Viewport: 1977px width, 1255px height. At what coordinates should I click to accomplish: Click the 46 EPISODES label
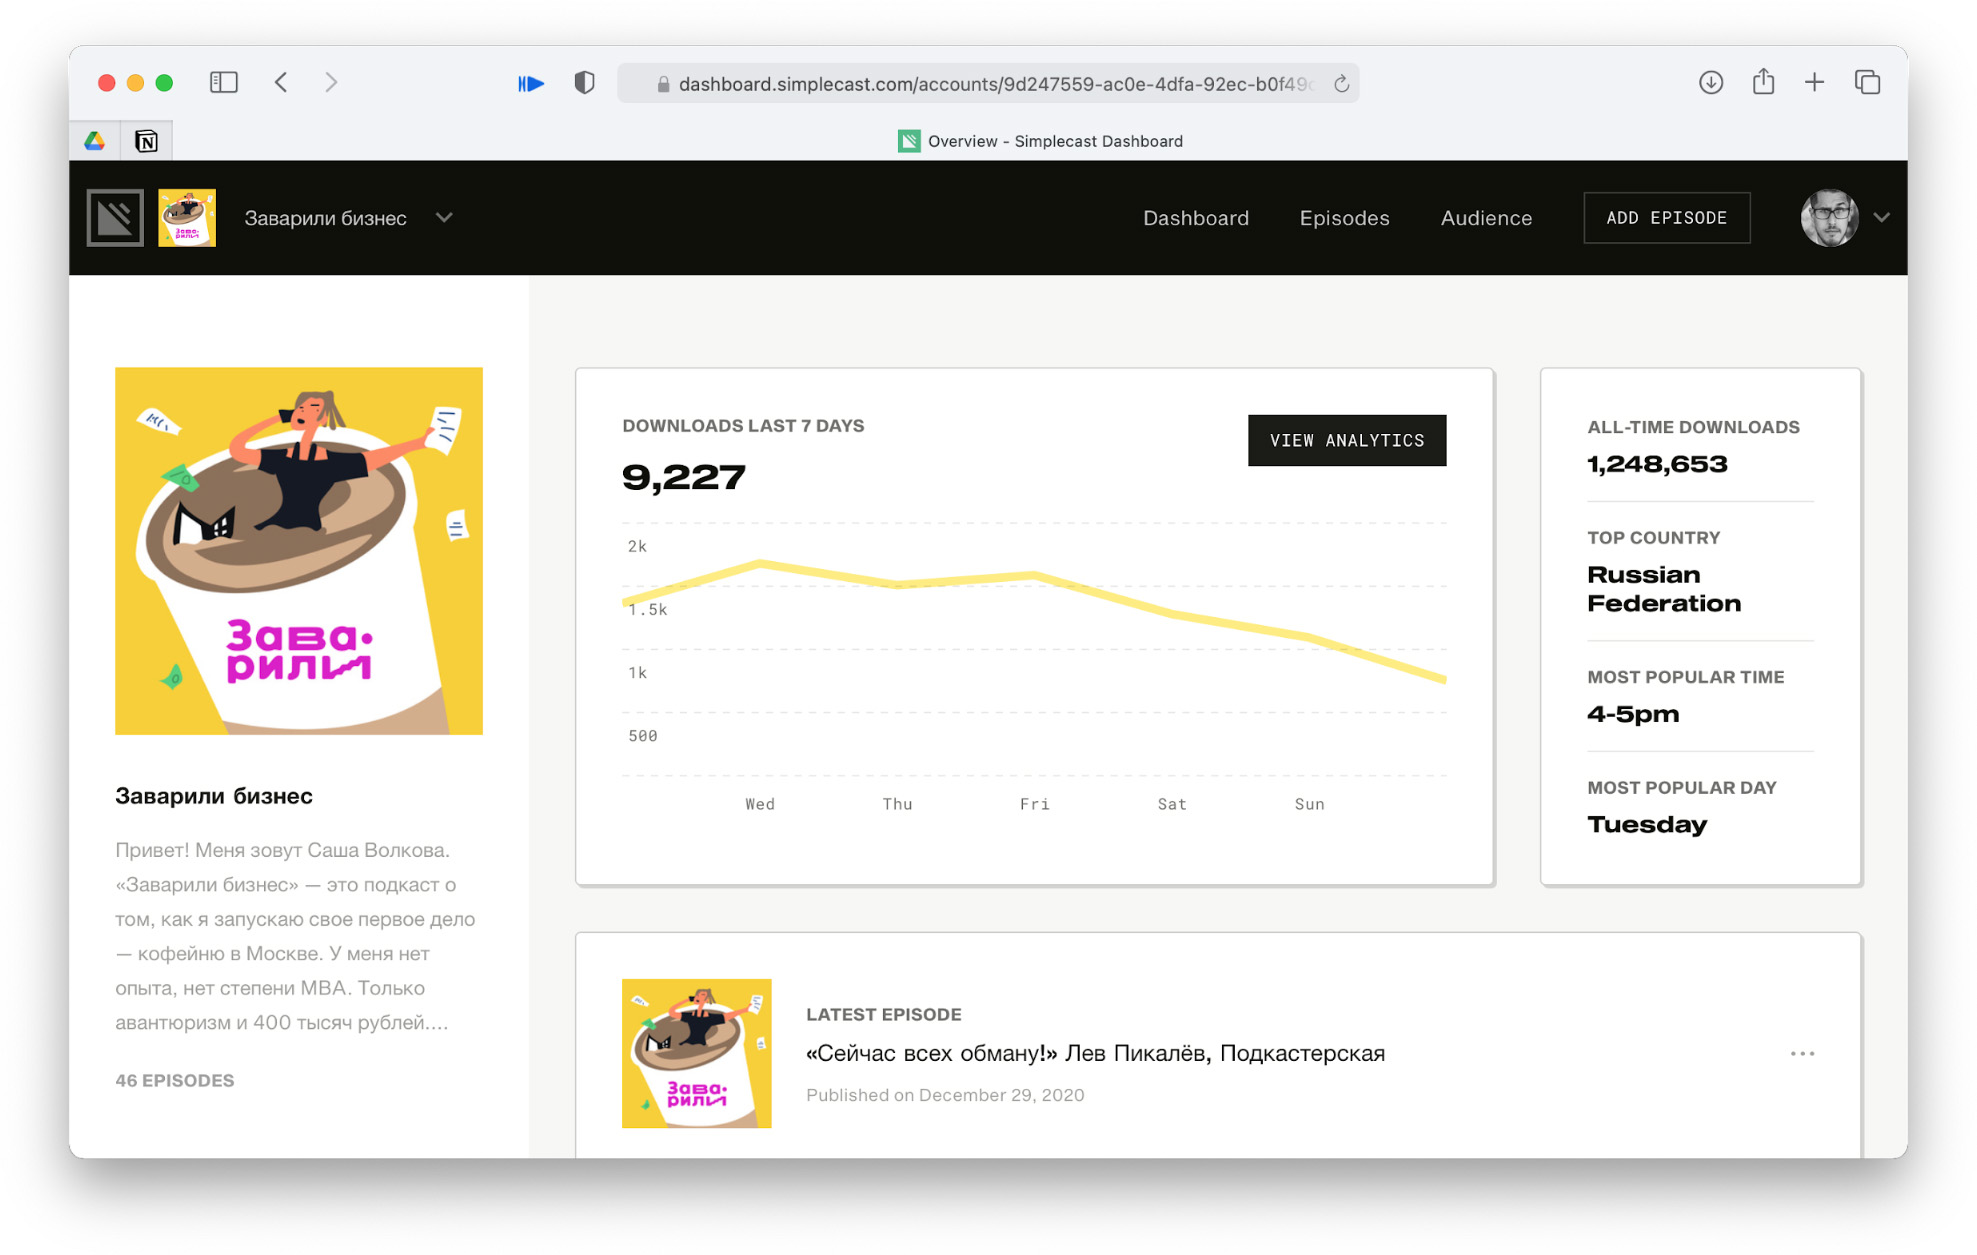pyautogui.click(x=175, y=1080)
